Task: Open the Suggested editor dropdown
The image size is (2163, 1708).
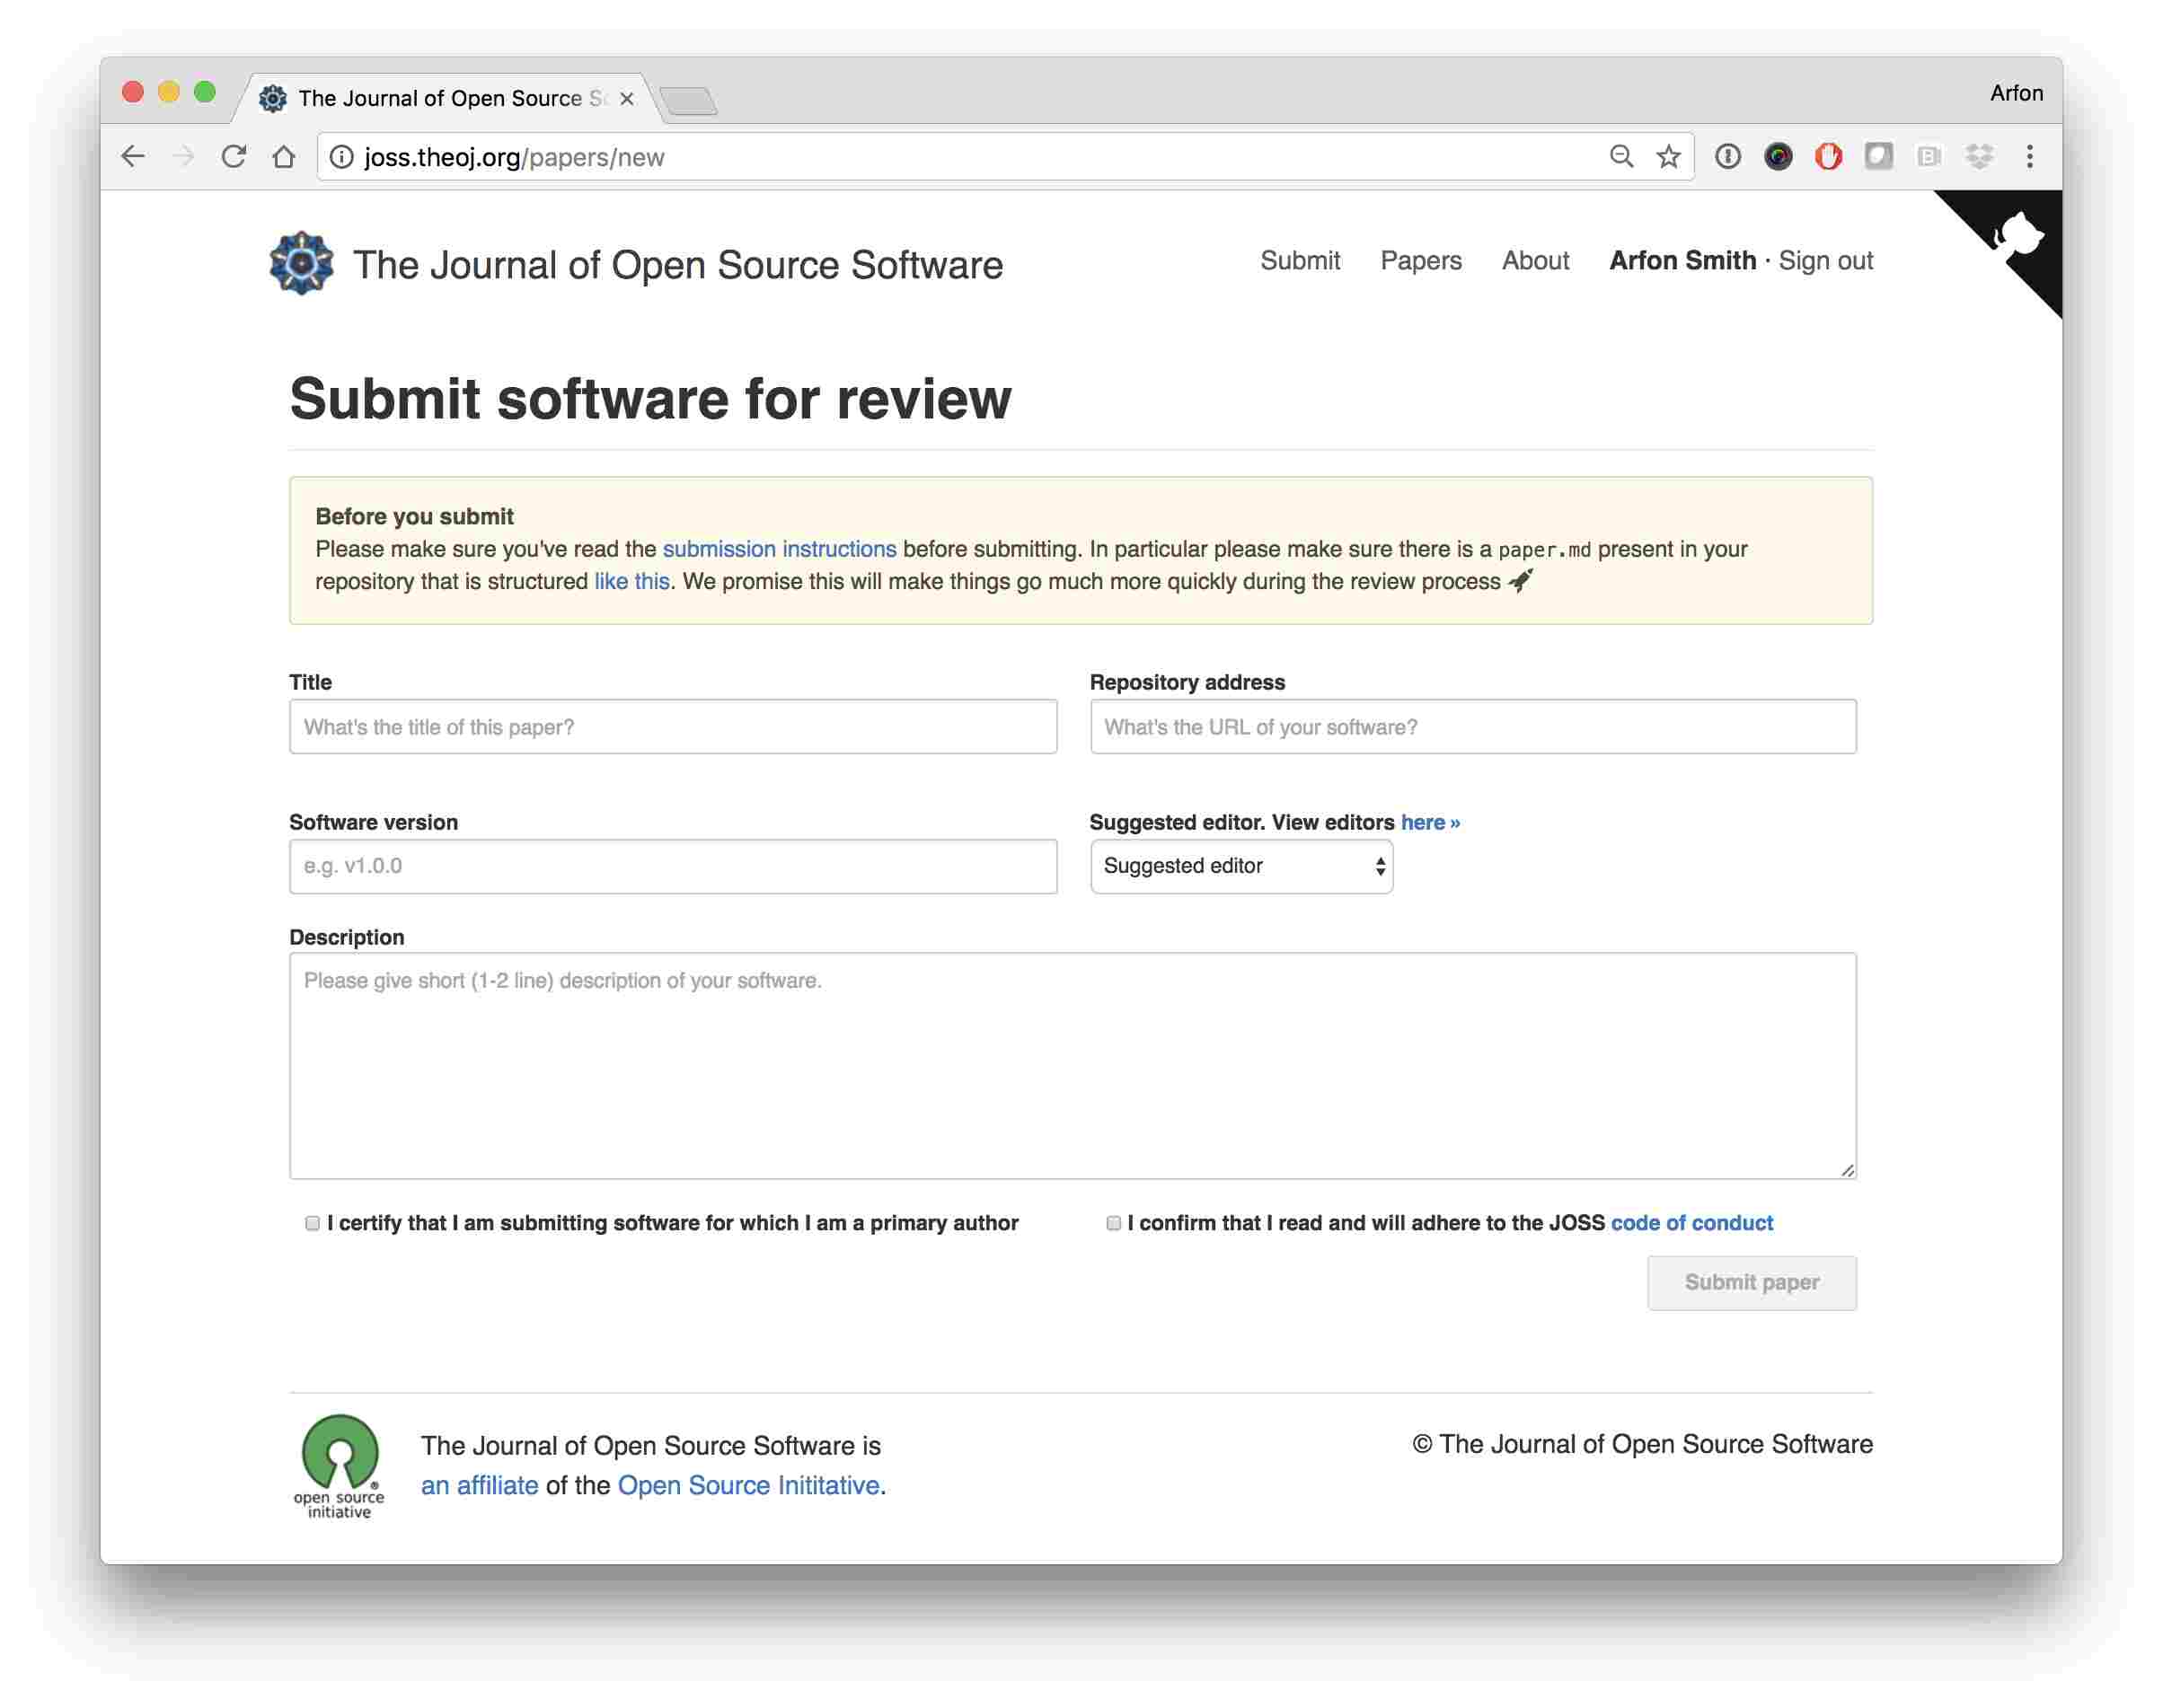Action: point(1241,866)
